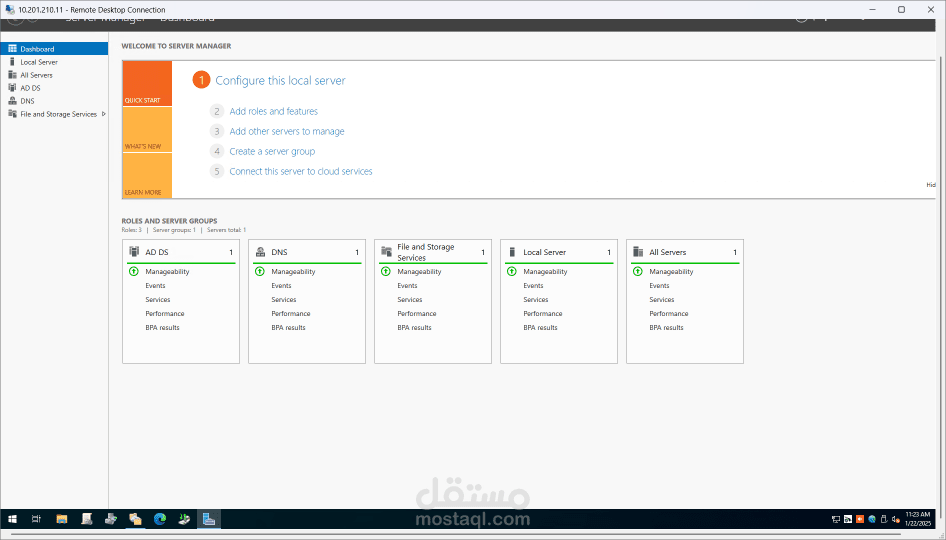This screenshot has height=540, width=946.
Task: Open Services in the Local Server tile
Action: pyautogui.click(x=536, y=300)
